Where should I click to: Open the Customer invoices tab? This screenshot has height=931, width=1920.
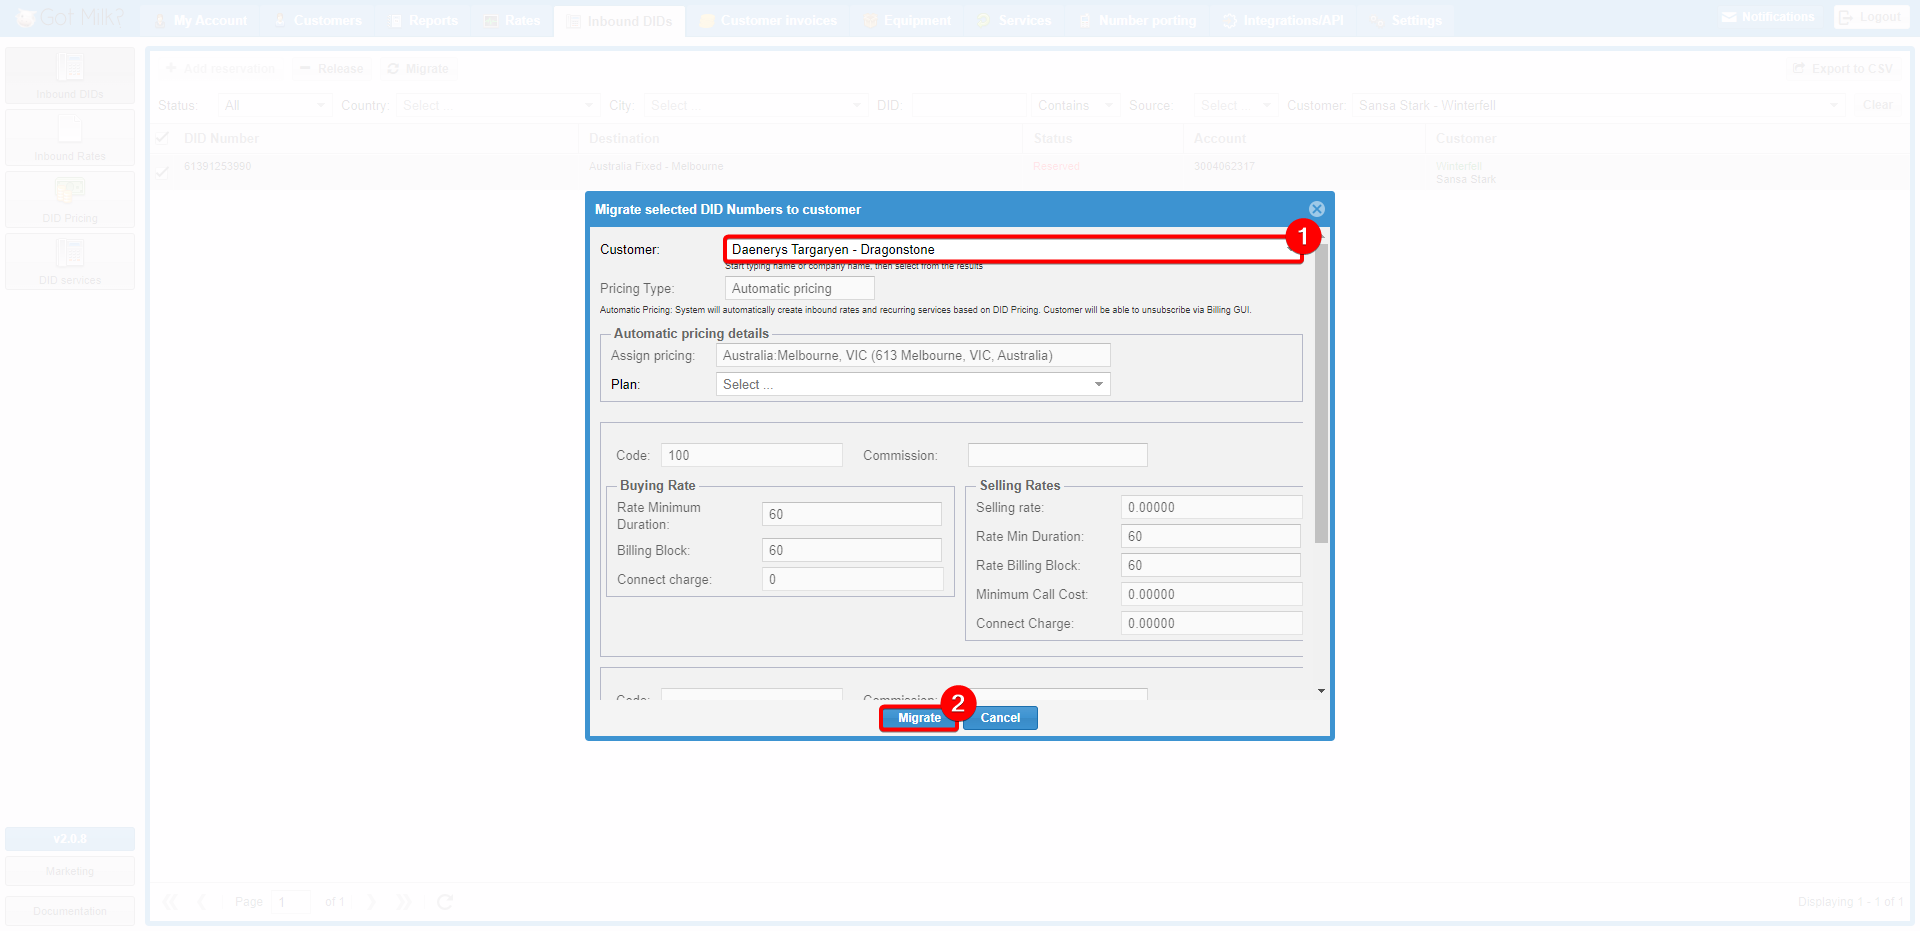[768, 20]
